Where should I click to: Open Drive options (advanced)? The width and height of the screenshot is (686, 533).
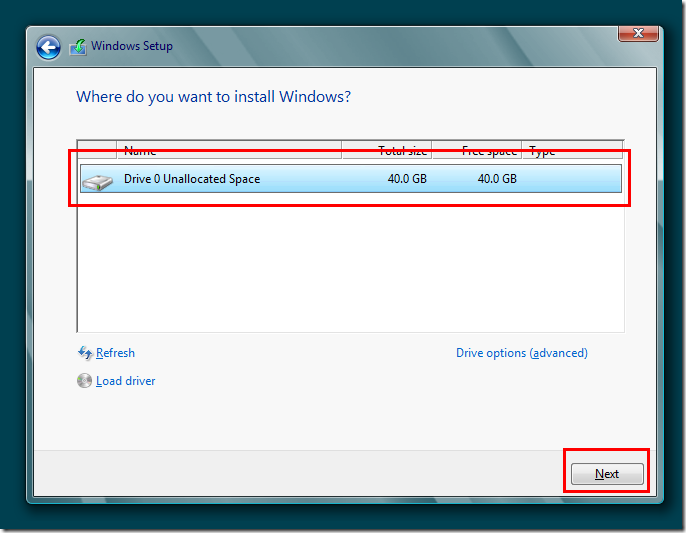pyautogui.click(x=522, y=353)
